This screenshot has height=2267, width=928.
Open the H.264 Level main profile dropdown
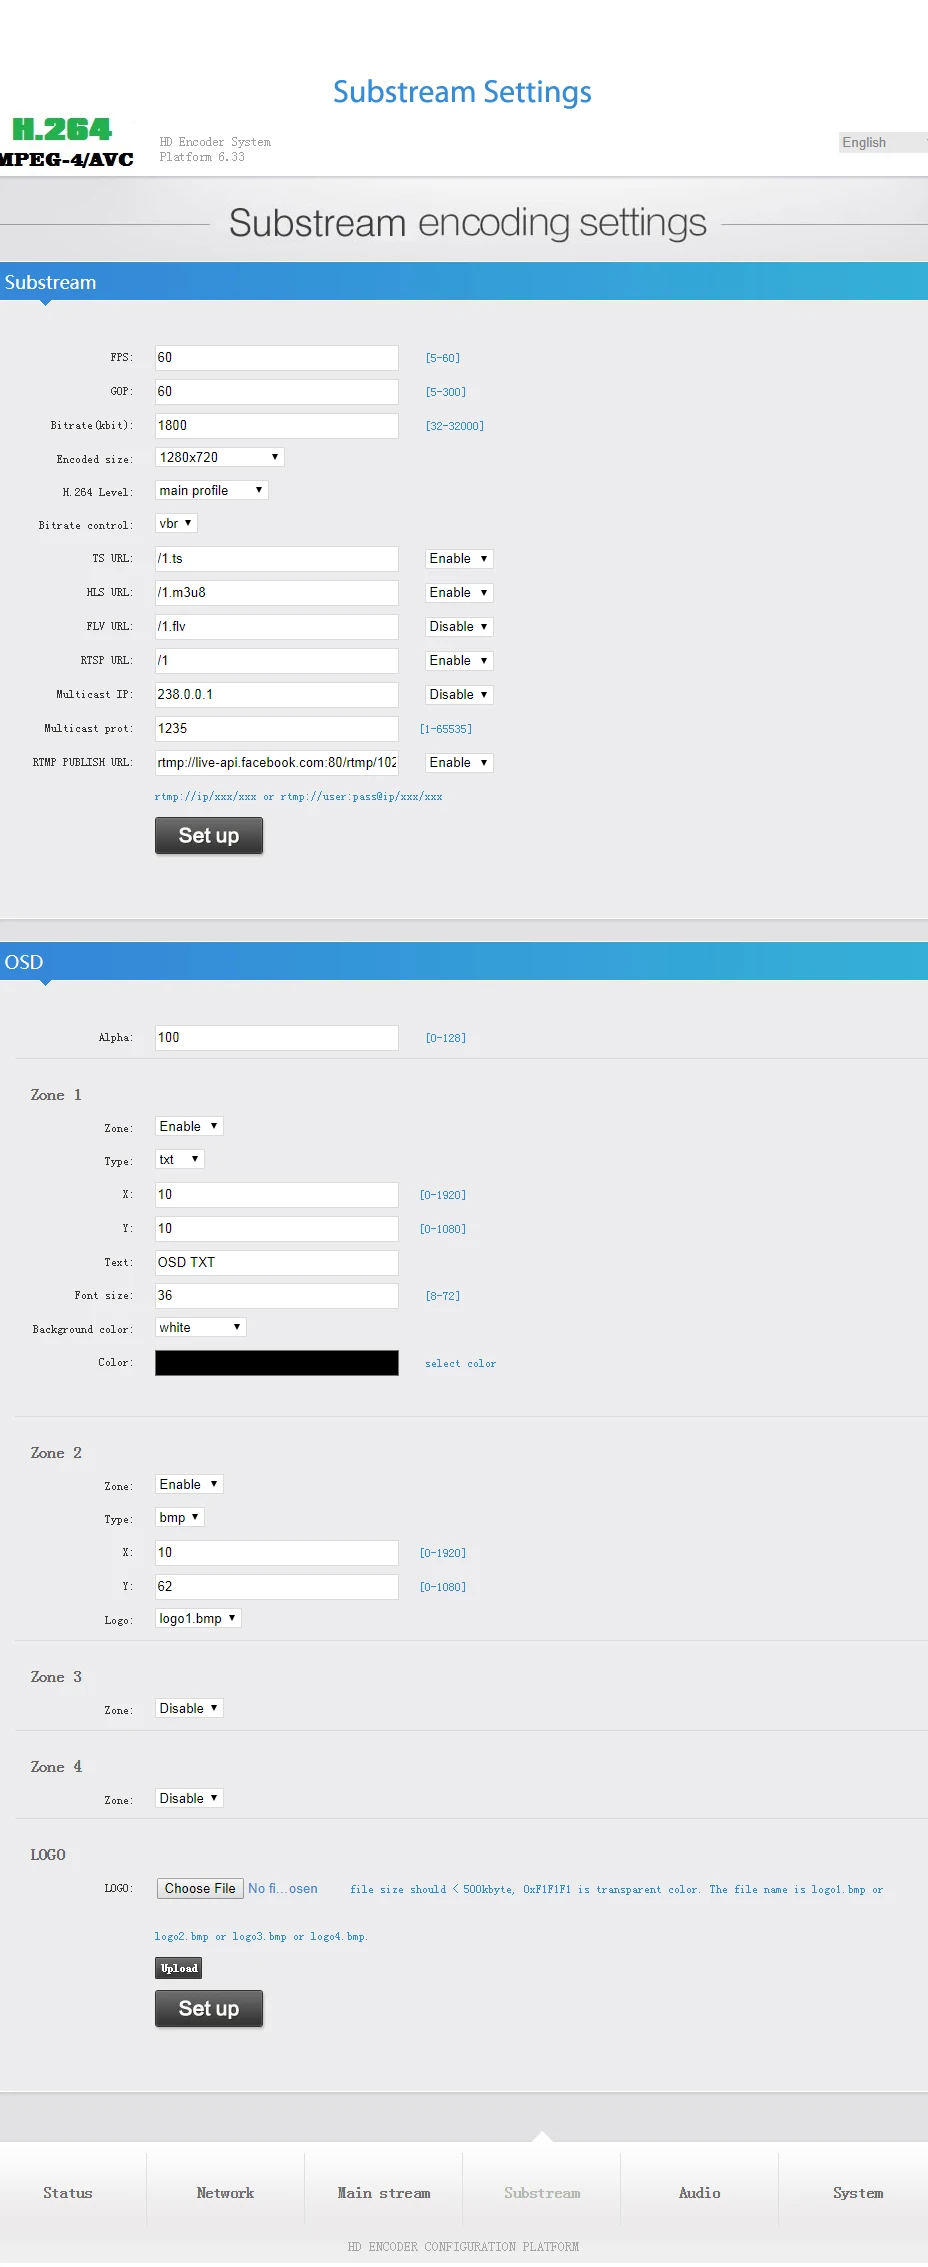[212, 490]
